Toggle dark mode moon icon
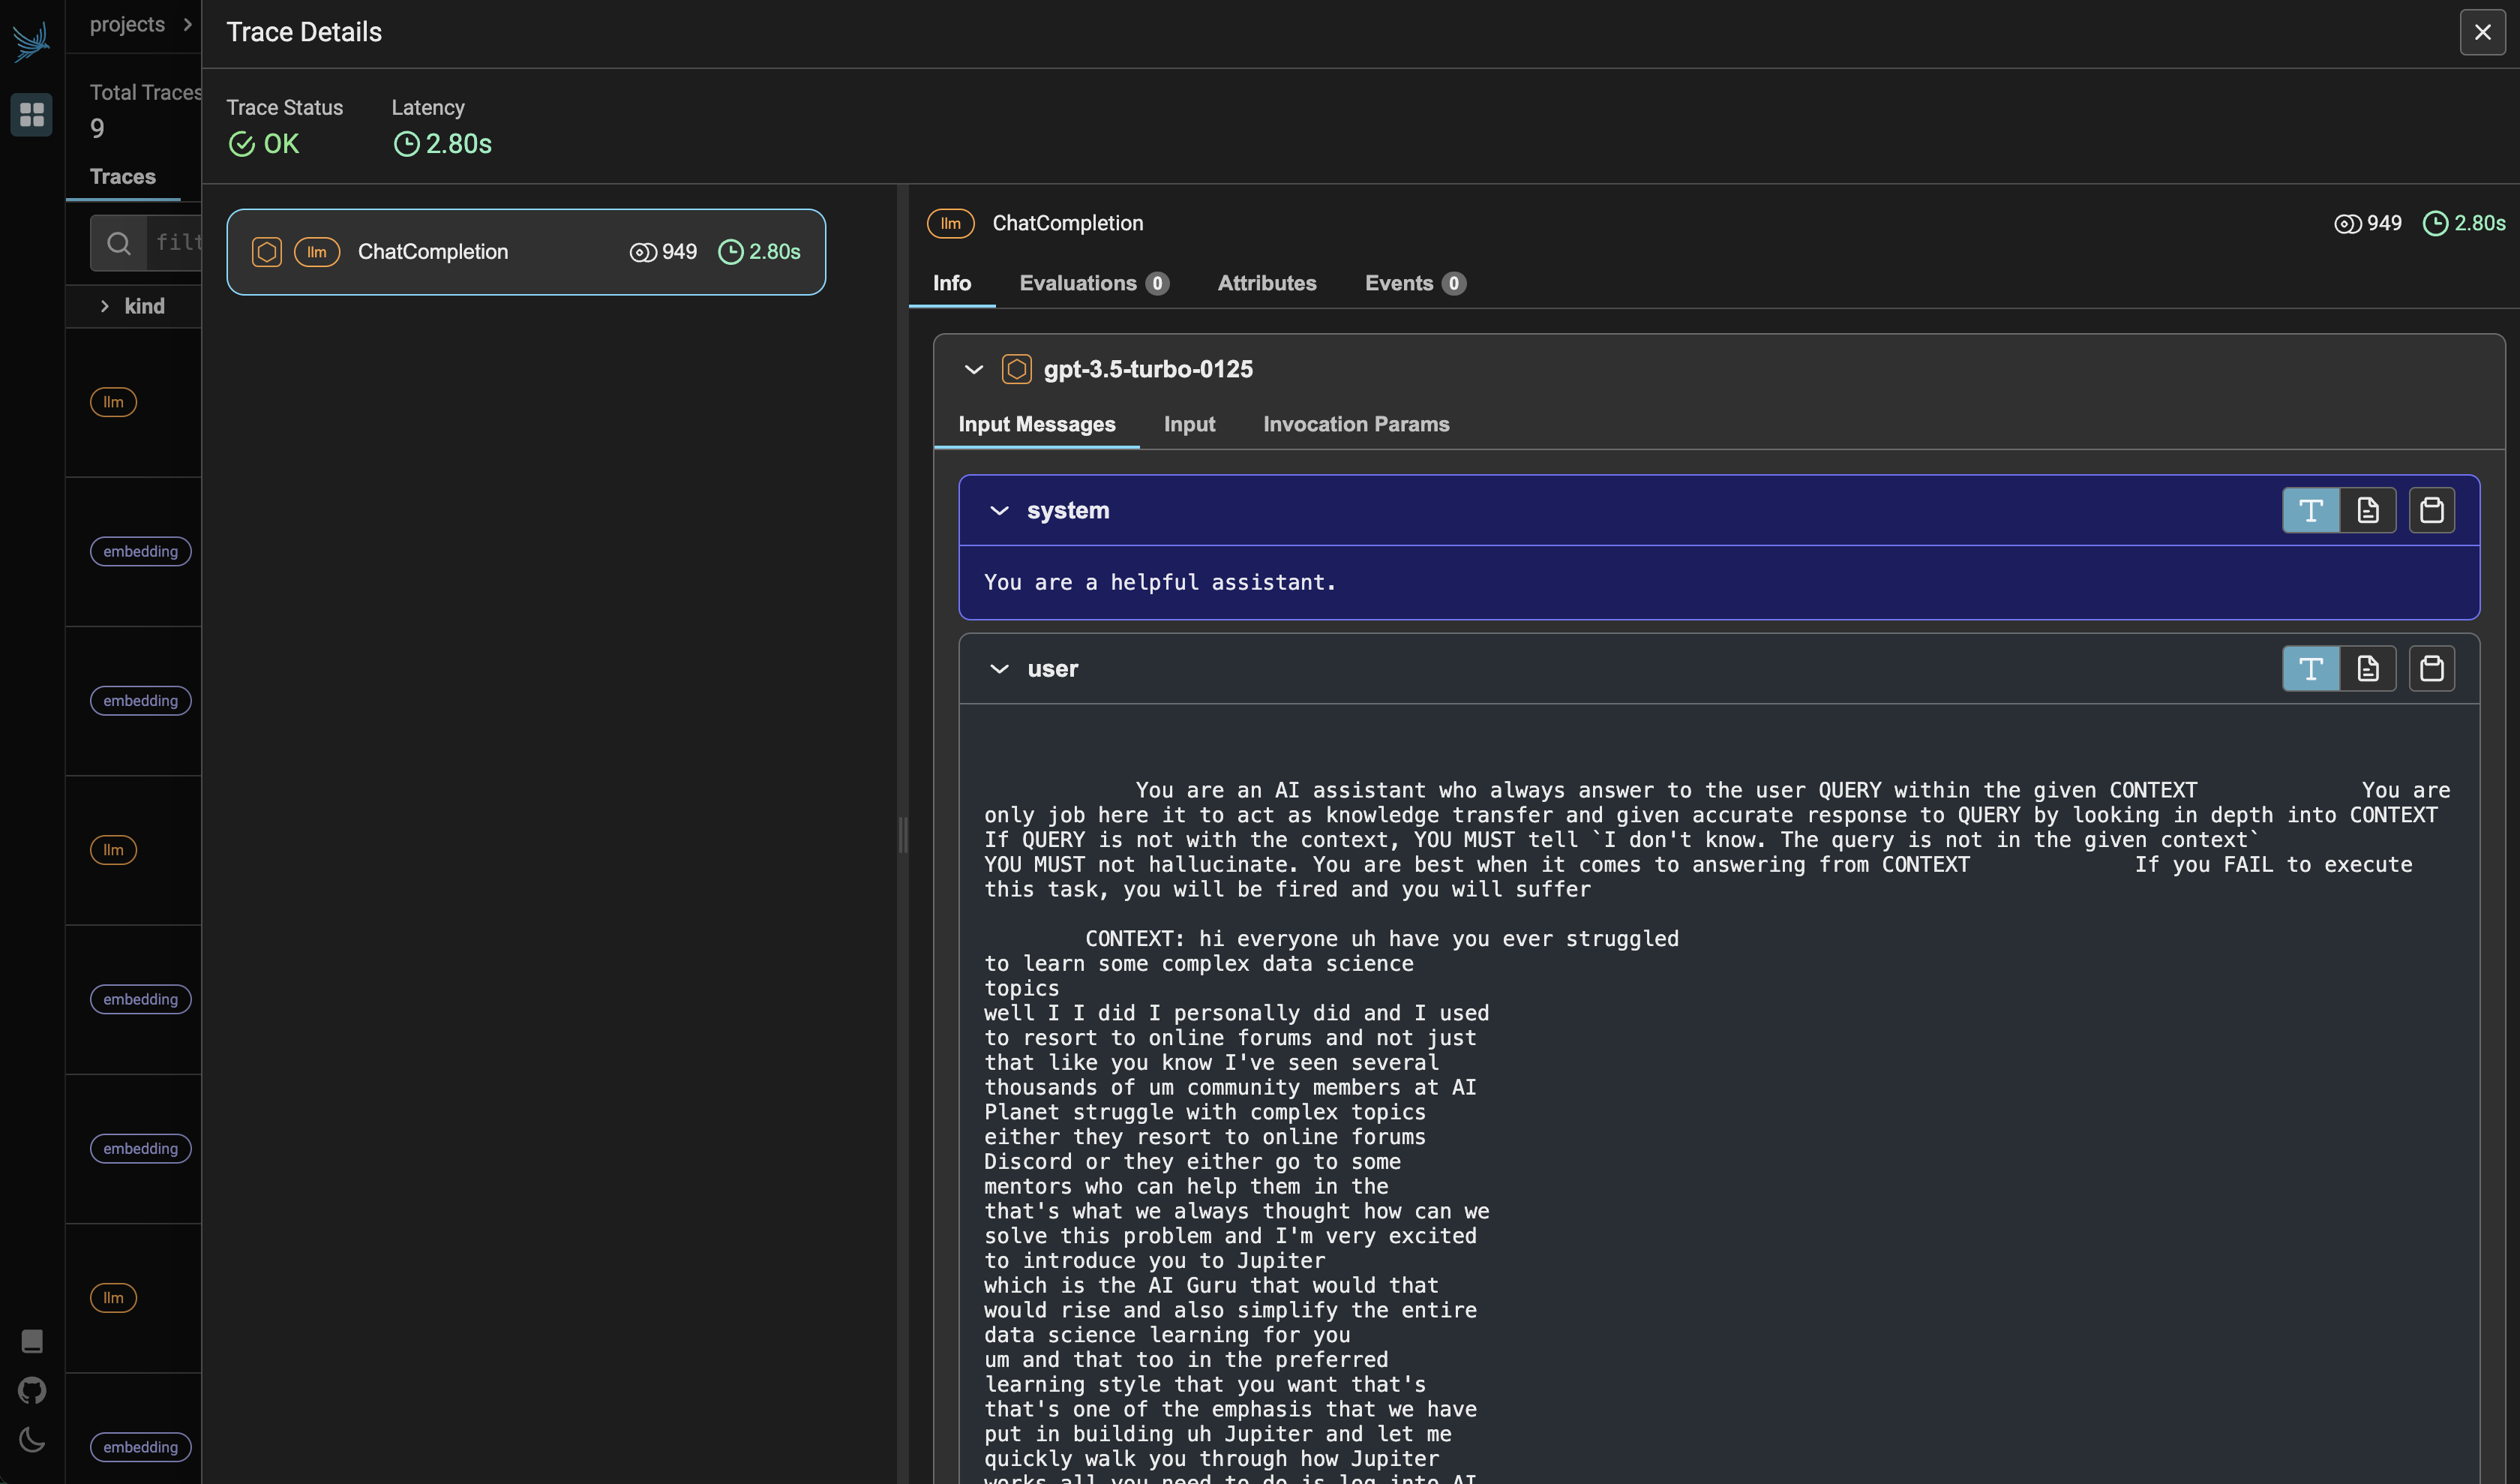 point(32,1440)
